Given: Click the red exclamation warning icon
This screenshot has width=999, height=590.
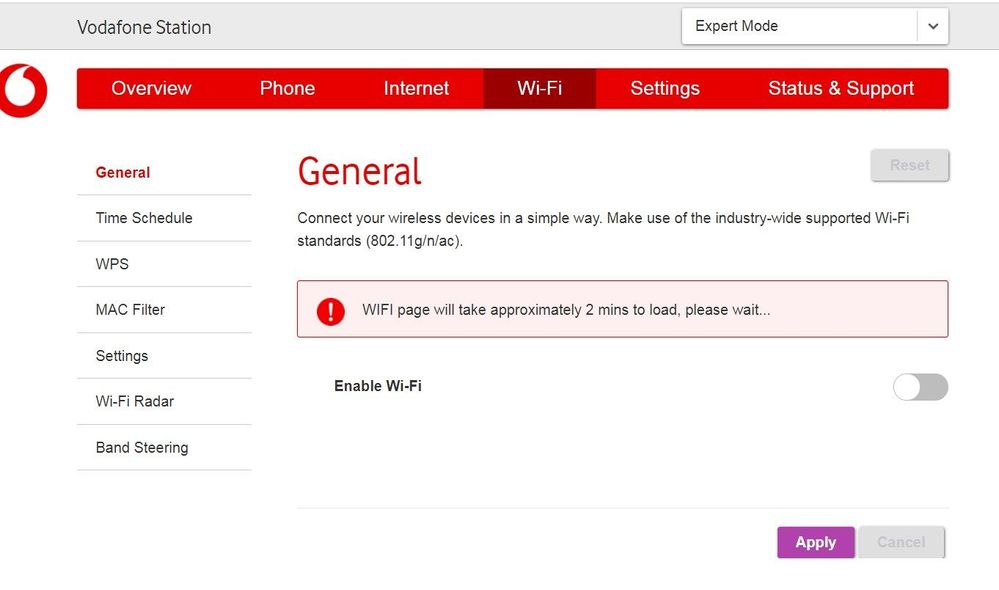Looking at the screenshot, I should (x=331, y=311).
